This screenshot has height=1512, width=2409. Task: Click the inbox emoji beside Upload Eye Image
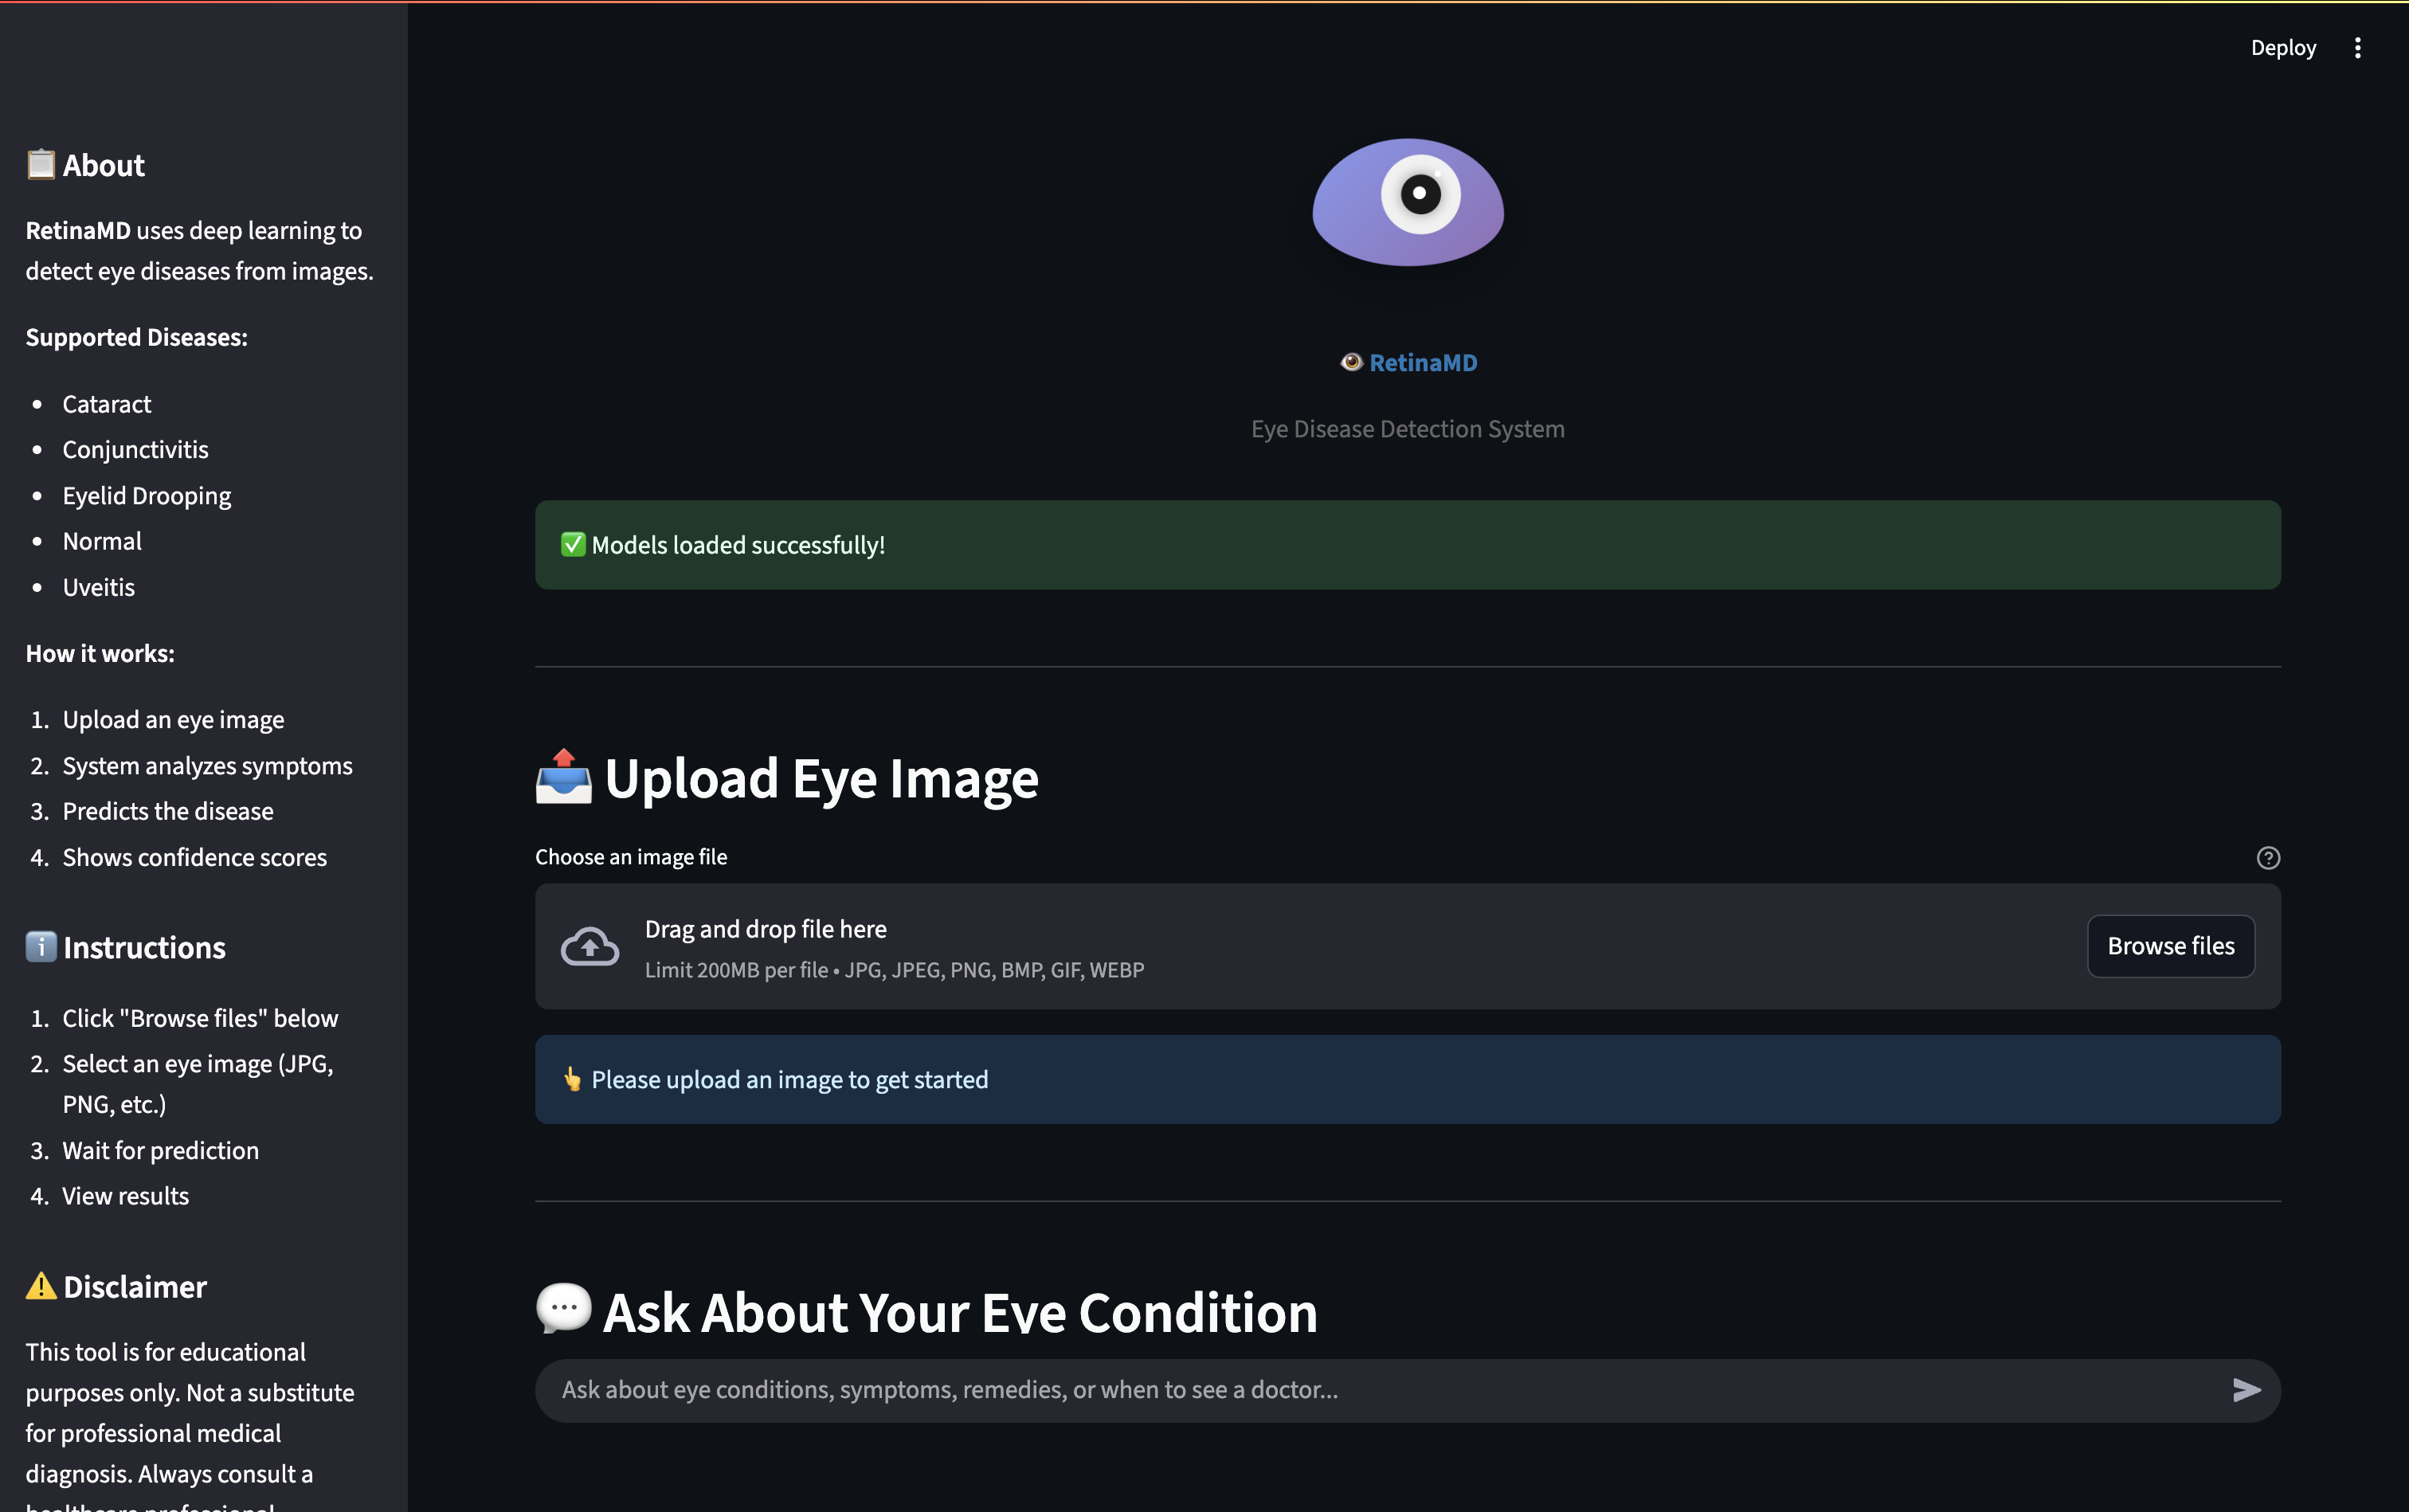pos(563,777)
